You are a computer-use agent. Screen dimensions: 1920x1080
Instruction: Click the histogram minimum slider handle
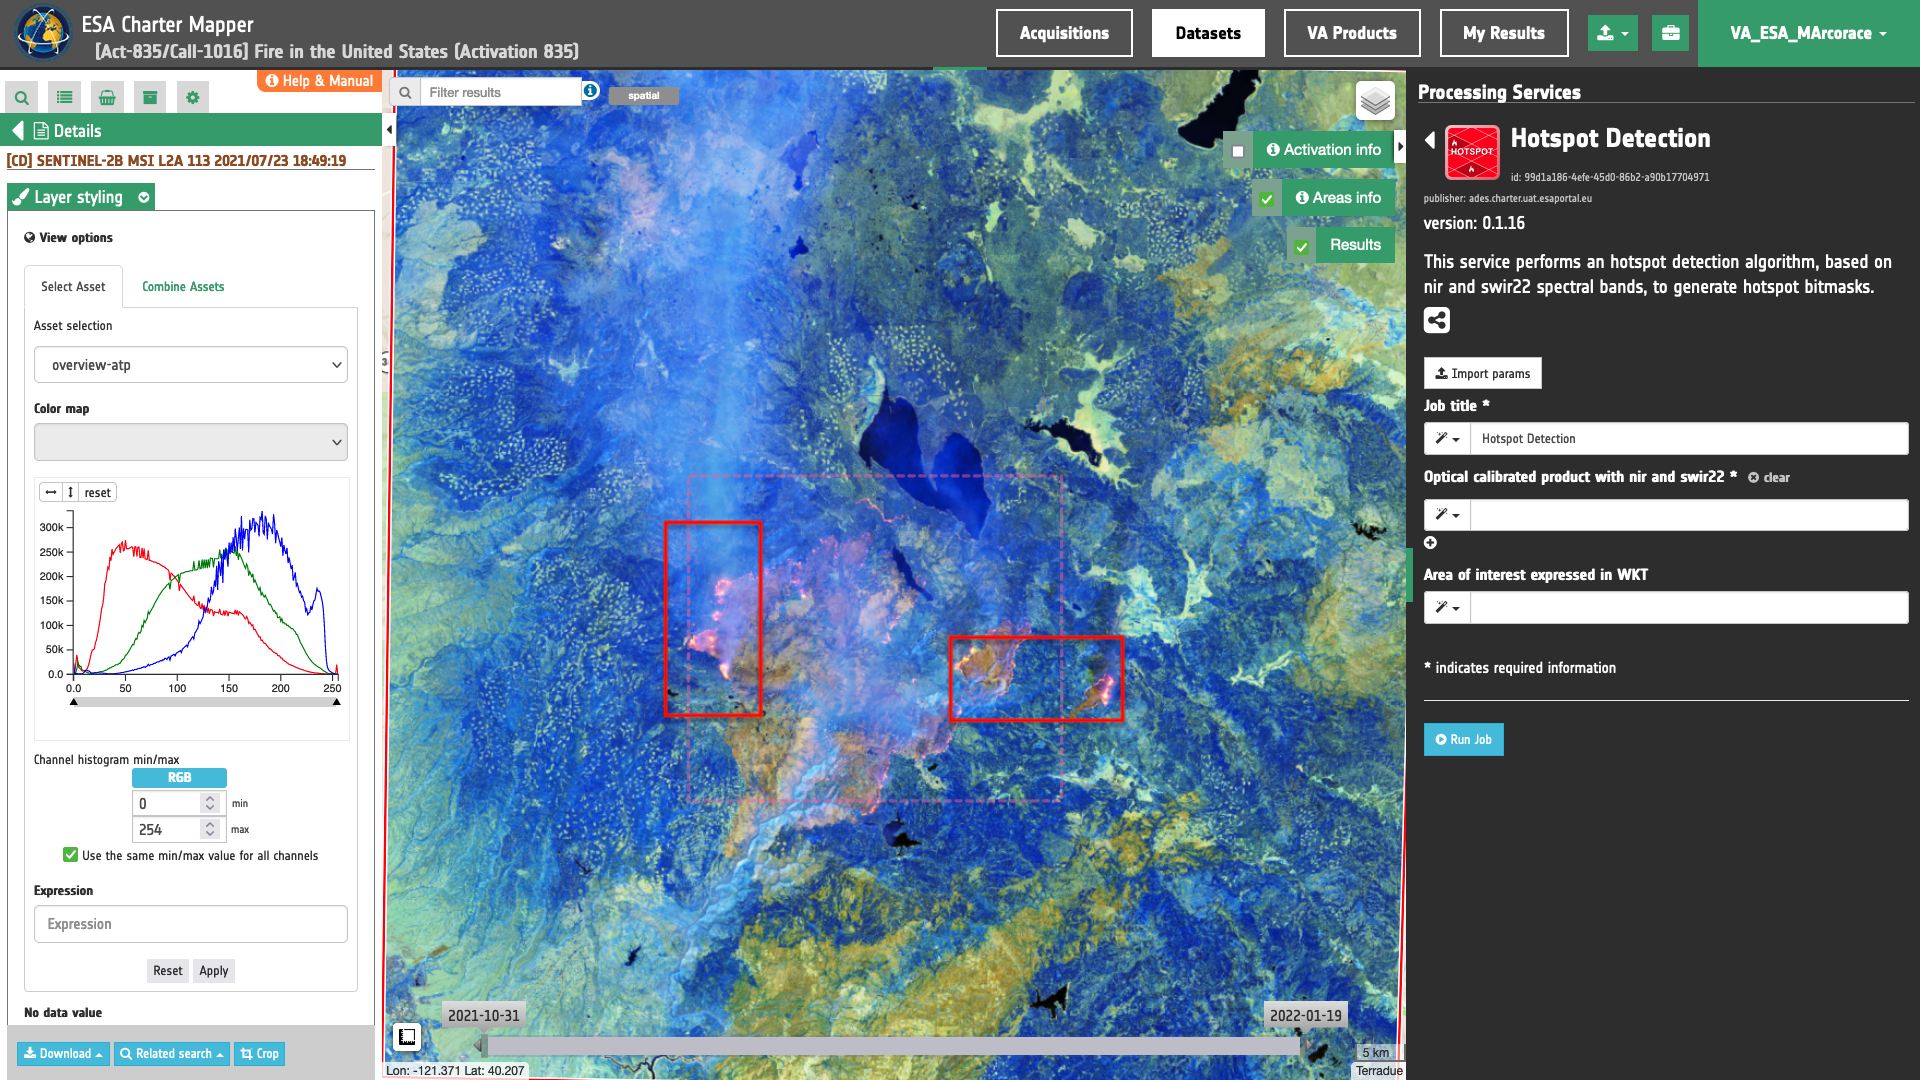pyautogui.click(x=74, y=702)
